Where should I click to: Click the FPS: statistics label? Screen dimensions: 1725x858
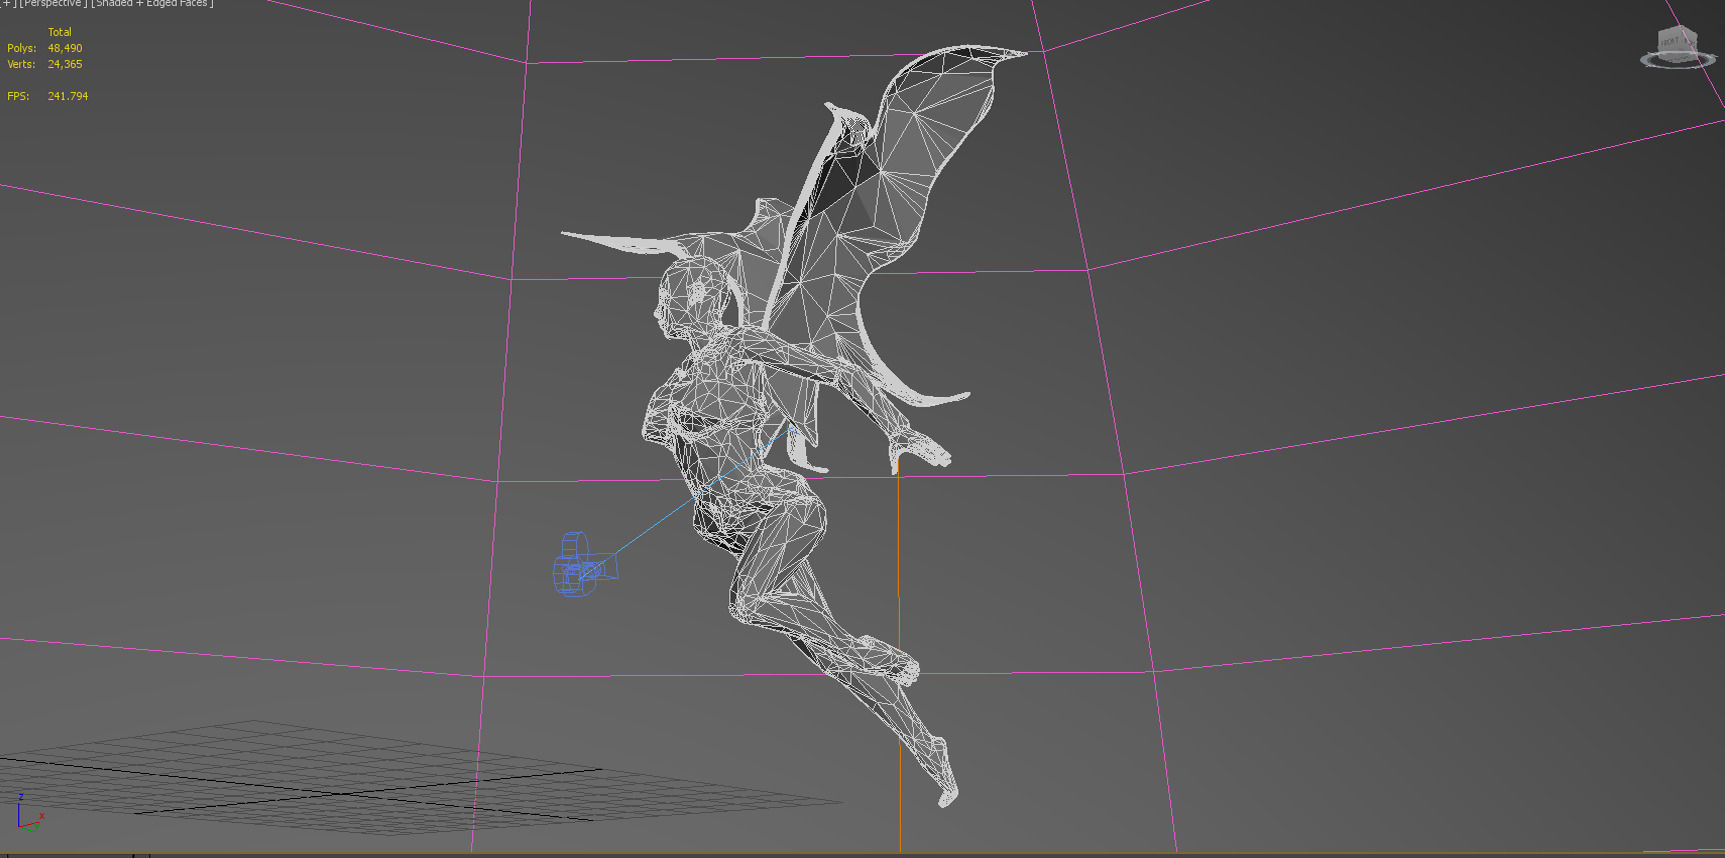[x=18, y=96]
